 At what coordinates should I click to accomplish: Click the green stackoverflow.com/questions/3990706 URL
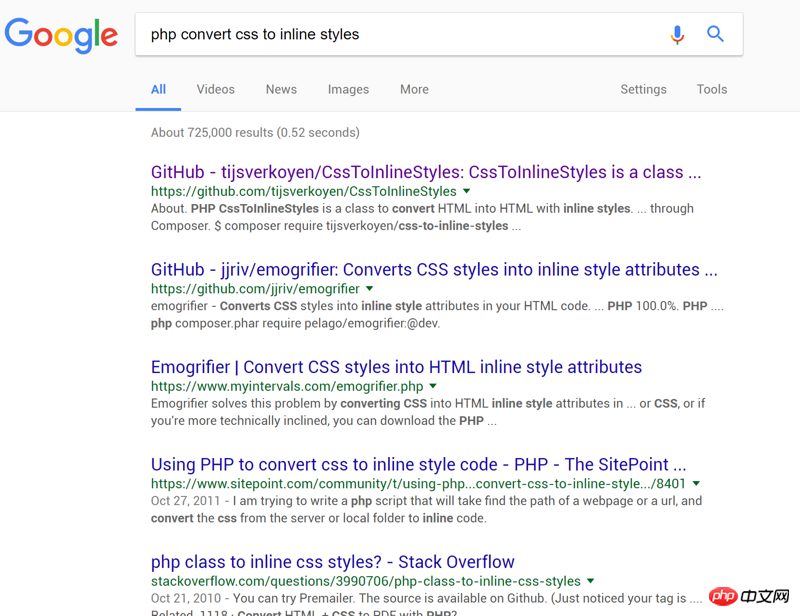pos(366,581)
